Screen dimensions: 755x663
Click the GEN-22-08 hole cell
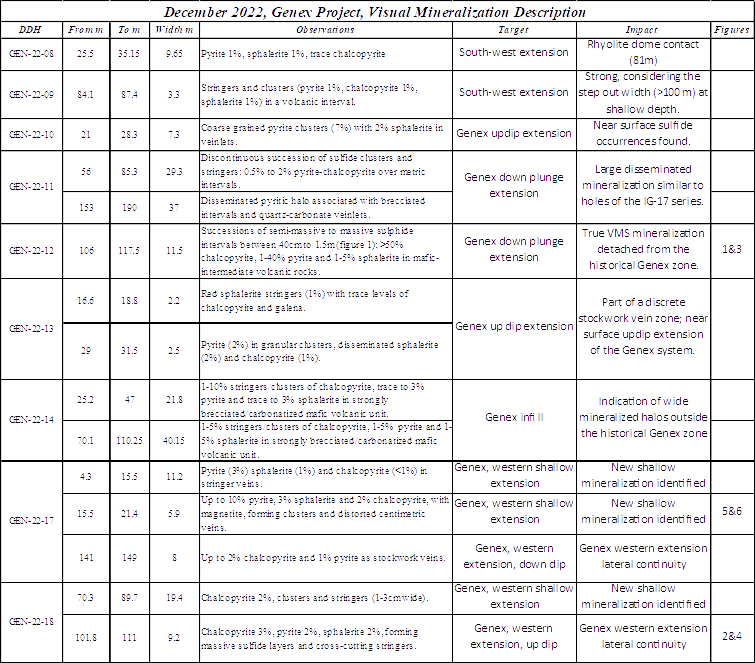tap(32, 53)
